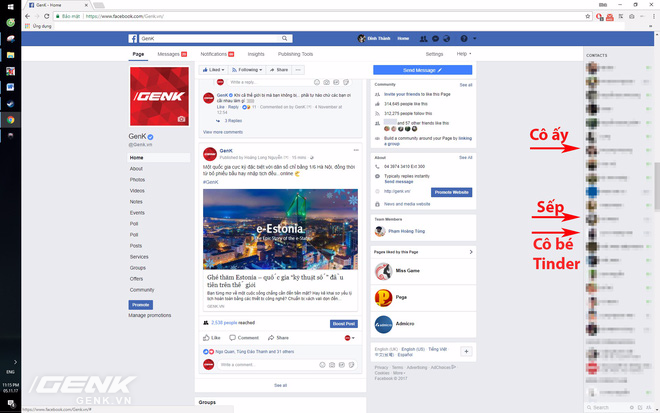The image size is (660, 413).
Task: Switch to the Messages tab
Action: [172, 54]
